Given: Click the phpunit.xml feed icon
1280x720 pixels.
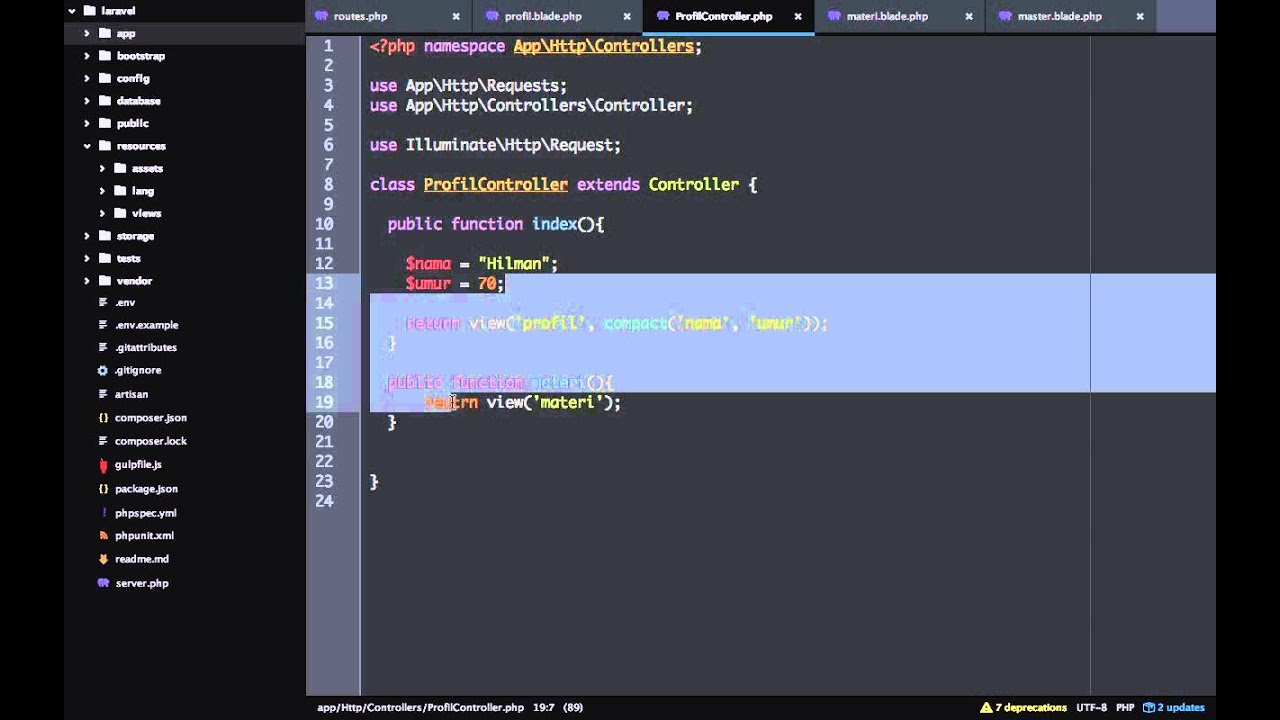Looking at the screenshot, I should click(x=103, y=536).
